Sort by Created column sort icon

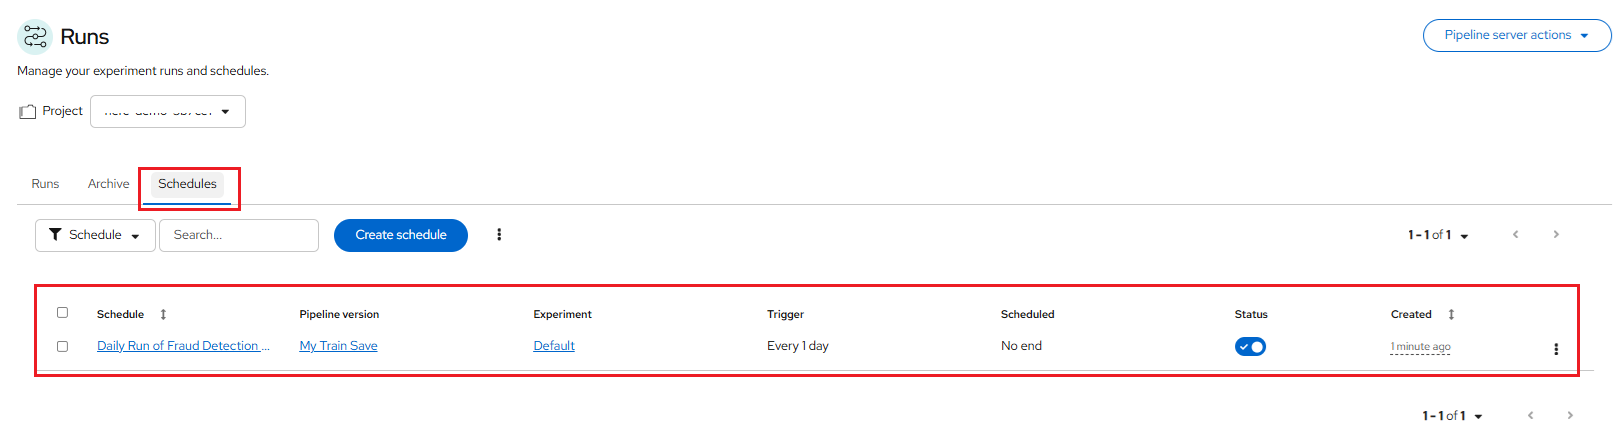1451,314
